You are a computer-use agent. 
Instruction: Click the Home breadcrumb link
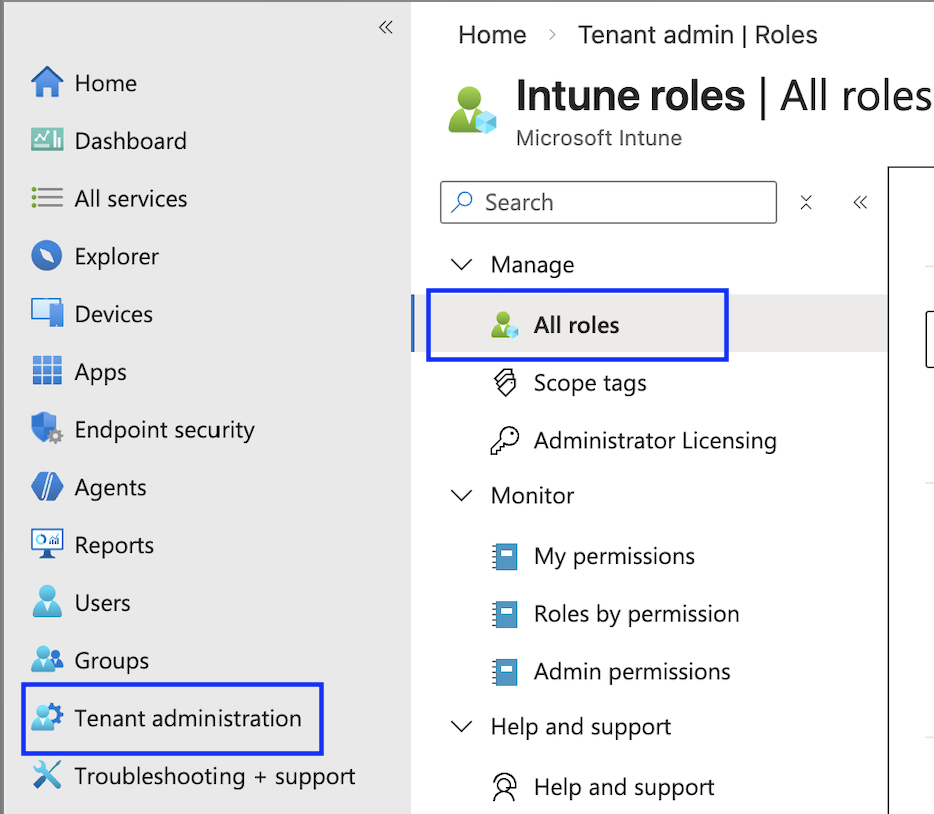(492, 35)
